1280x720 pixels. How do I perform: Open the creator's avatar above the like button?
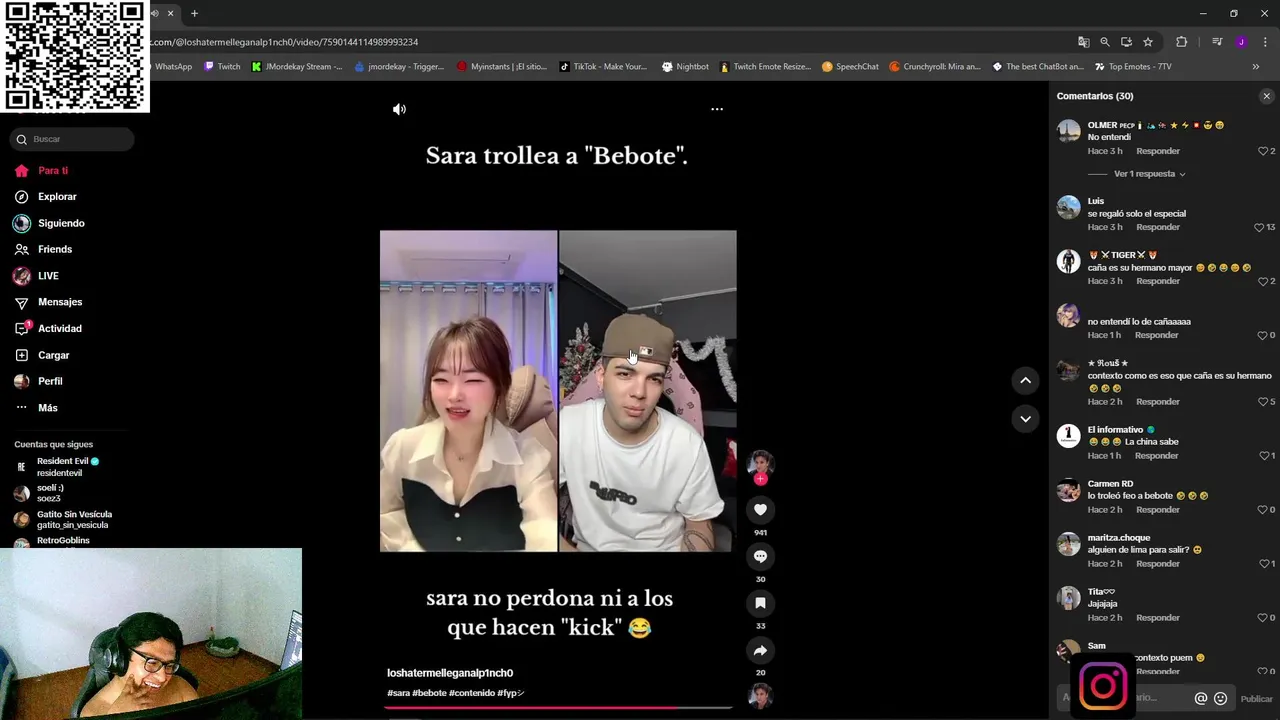click(760, 463)
